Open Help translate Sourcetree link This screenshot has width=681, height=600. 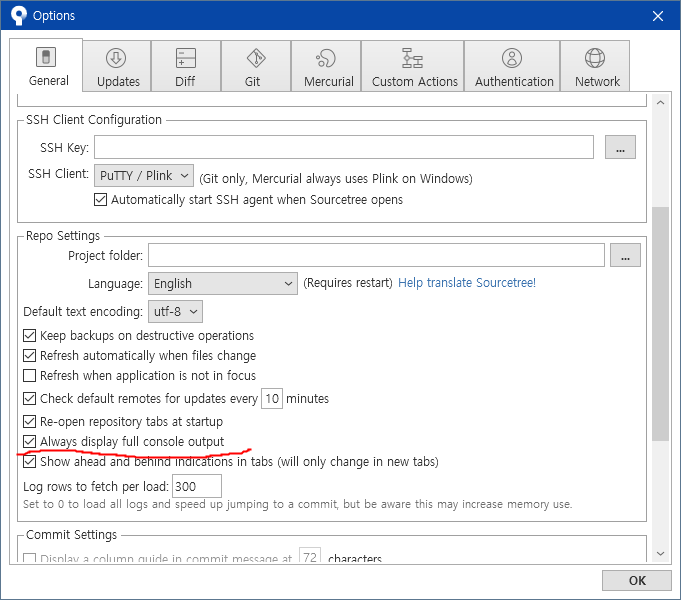click(x=467, y=283)
